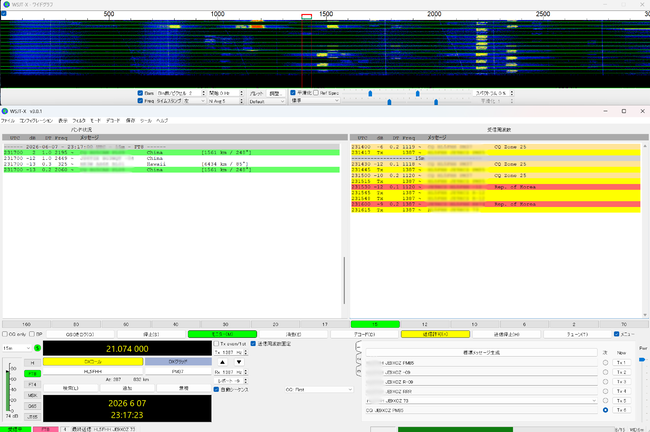The width and height of the screenshot is (650, 432).
Task: Click the Tune button
Action: point(577,334)
